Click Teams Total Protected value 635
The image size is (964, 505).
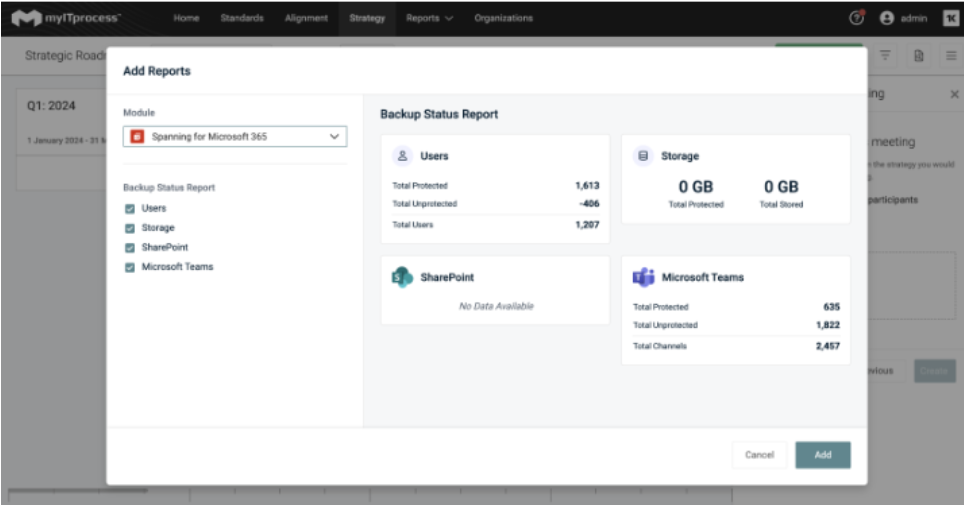click(x=831, y=306)
